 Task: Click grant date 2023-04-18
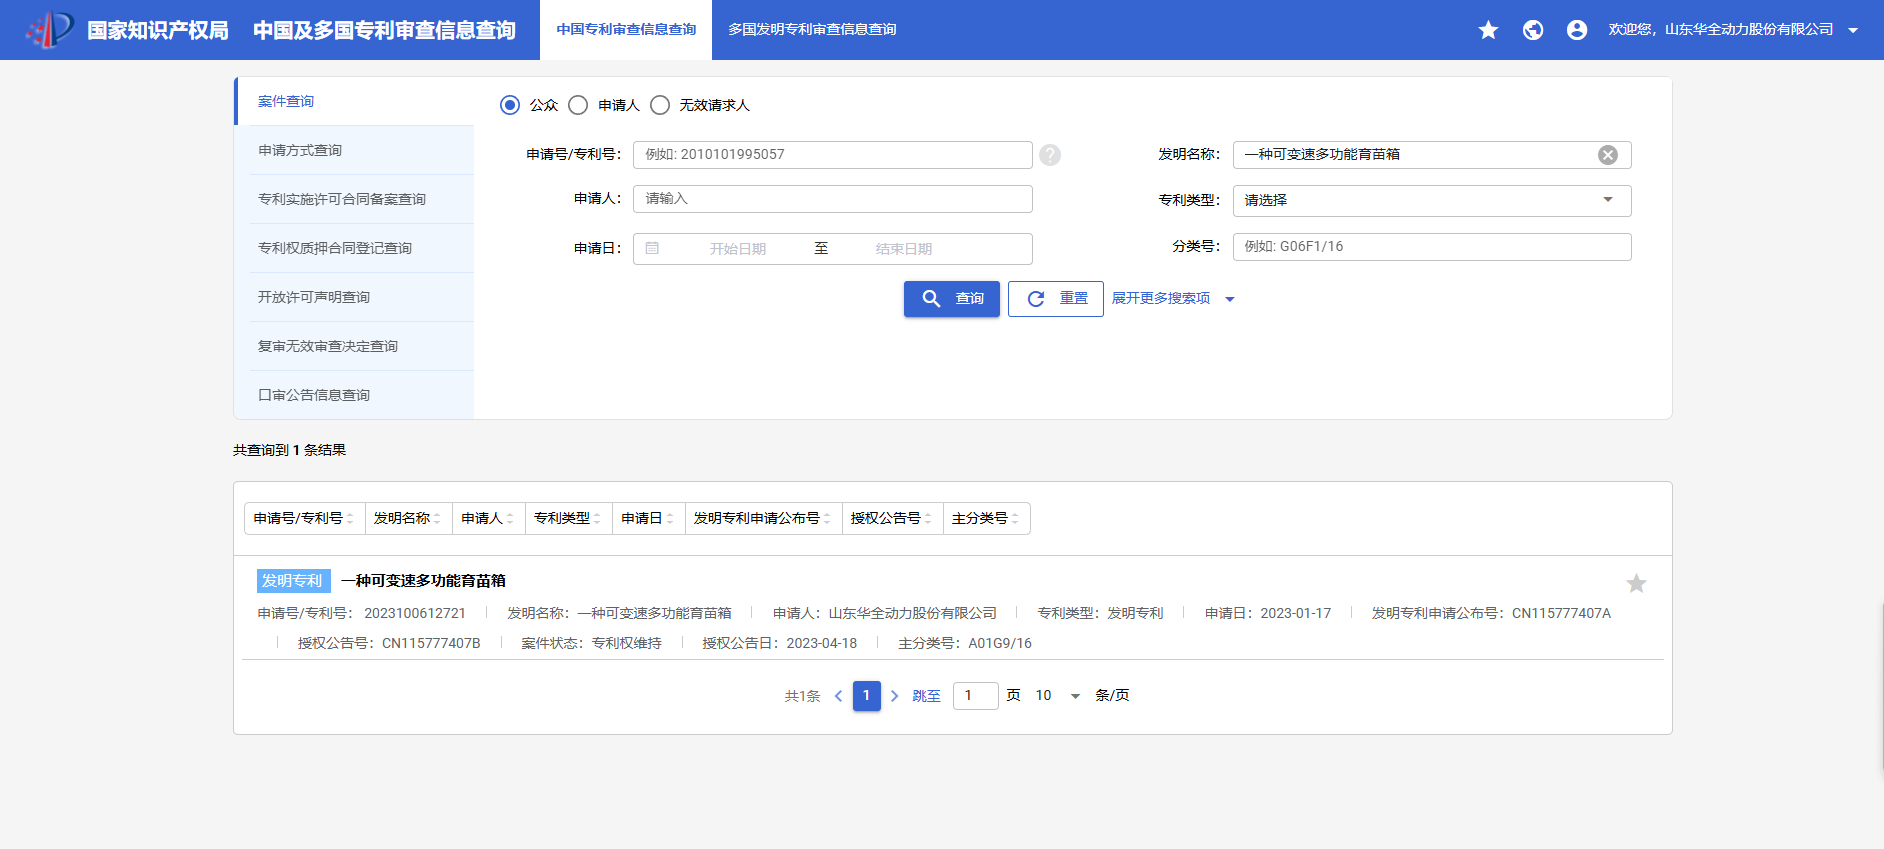[x=822, y=643]
